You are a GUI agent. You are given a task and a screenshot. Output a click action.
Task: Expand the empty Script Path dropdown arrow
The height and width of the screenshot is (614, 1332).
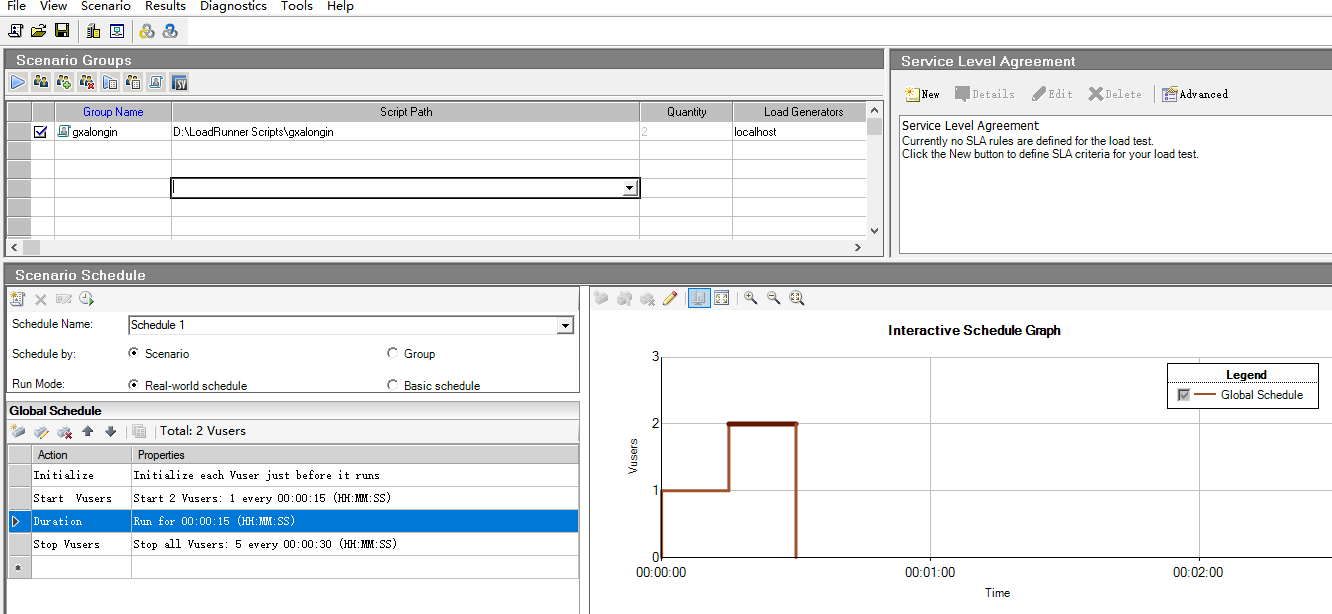(x=629, y=188)
